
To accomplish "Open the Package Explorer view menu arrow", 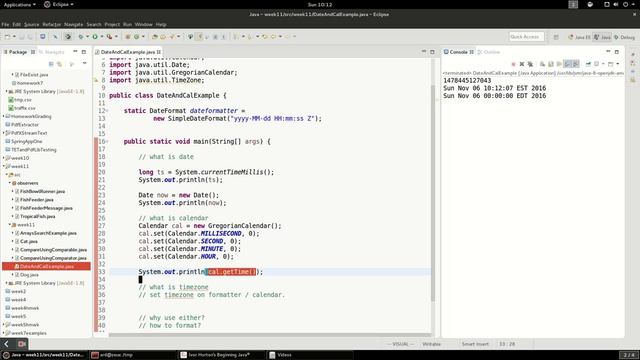I will (x=84, y=64).
